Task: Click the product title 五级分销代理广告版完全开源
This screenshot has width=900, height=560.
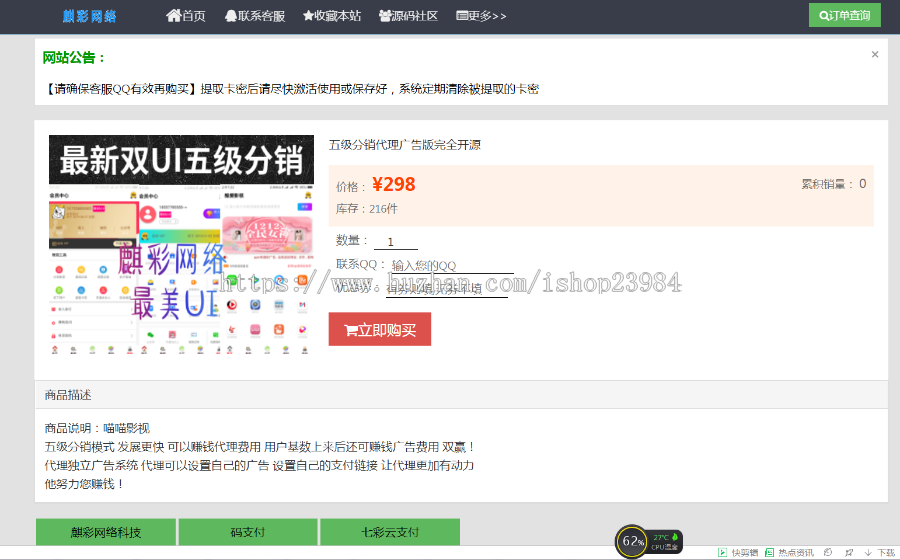Action: [405, 145]
